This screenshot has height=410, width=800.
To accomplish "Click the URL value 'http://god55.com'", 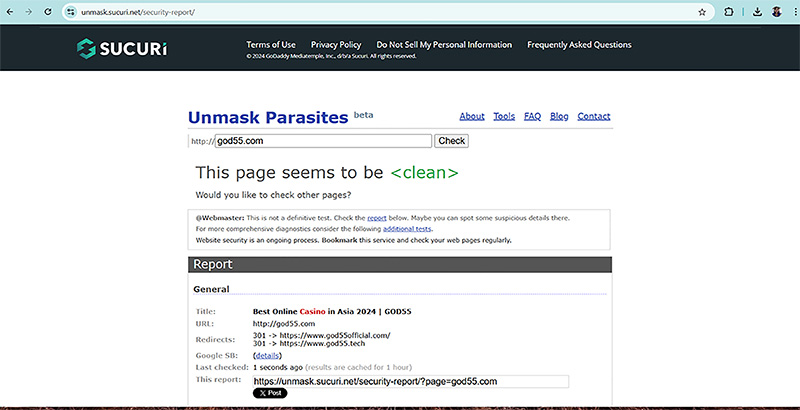I will (284, 323).
